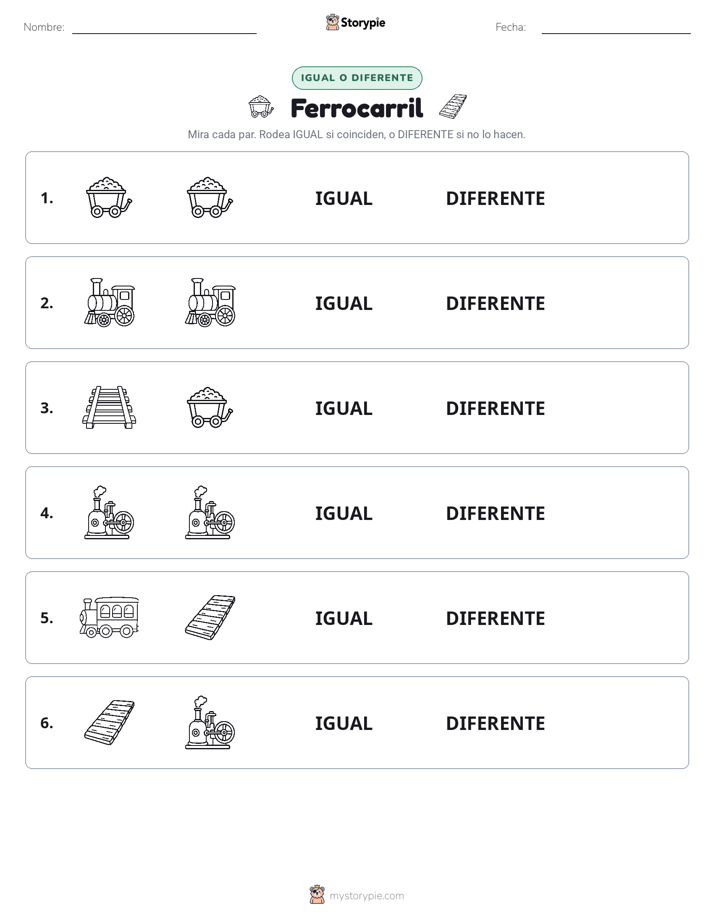
Task: Select IGUAL for question 4
Action: pyautogui.click(x=343, y=513)
